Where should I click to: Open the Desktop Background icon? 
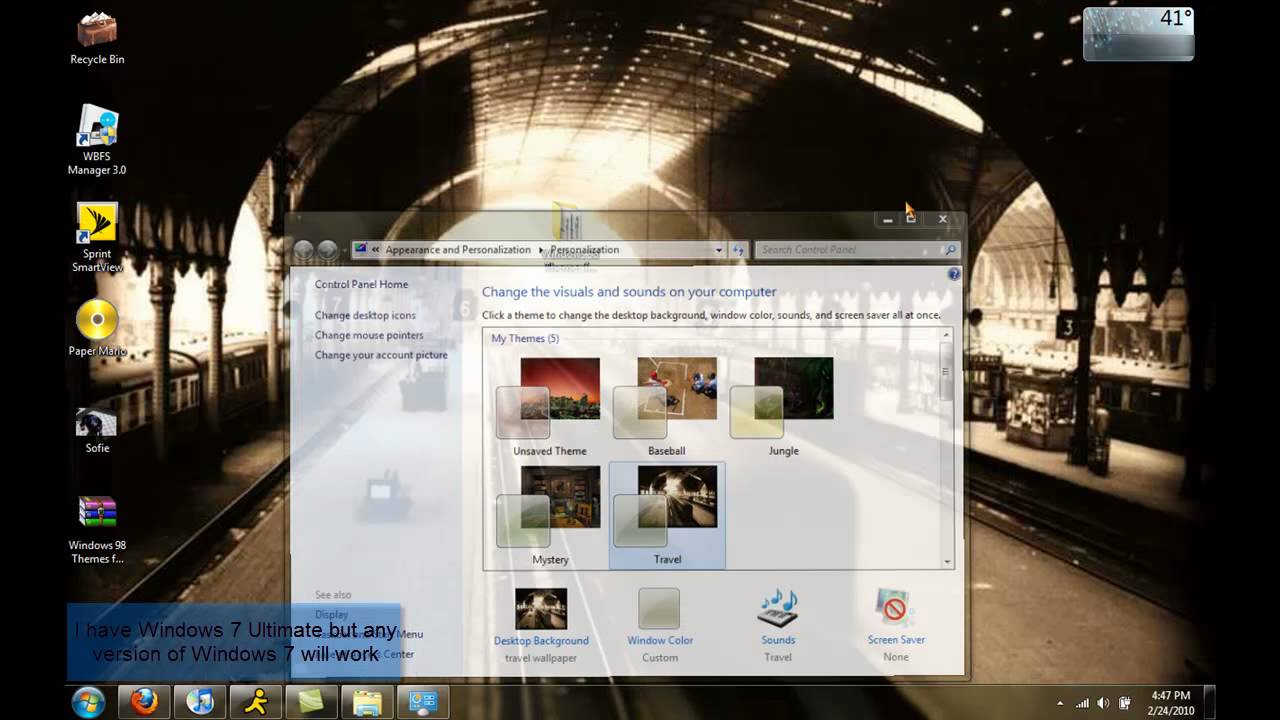[541, 609]
